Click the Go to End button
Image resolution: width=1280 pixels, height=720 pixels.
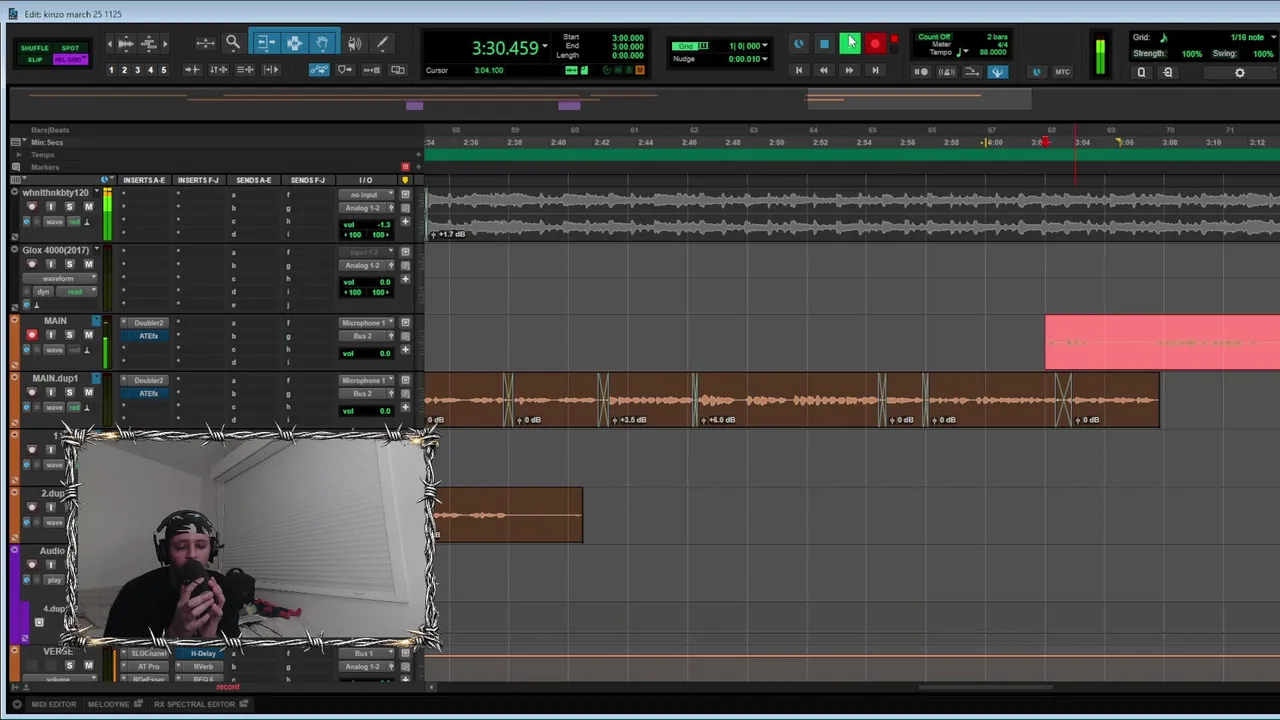point(875,71)
